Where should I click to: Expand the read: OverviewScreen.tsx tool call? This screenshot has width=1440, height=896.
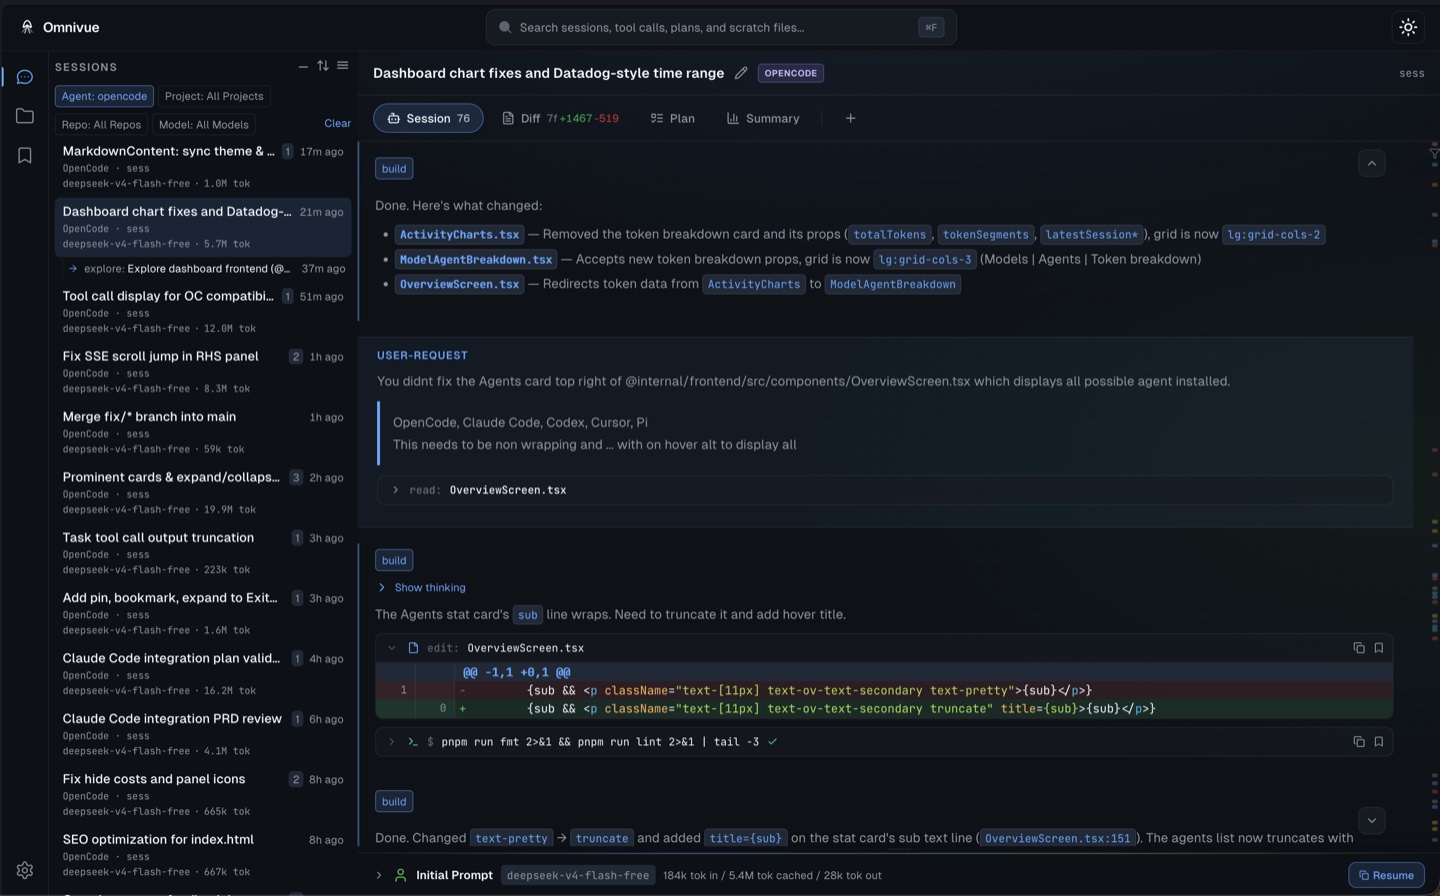pyautogui.click(x=884, y=490)
